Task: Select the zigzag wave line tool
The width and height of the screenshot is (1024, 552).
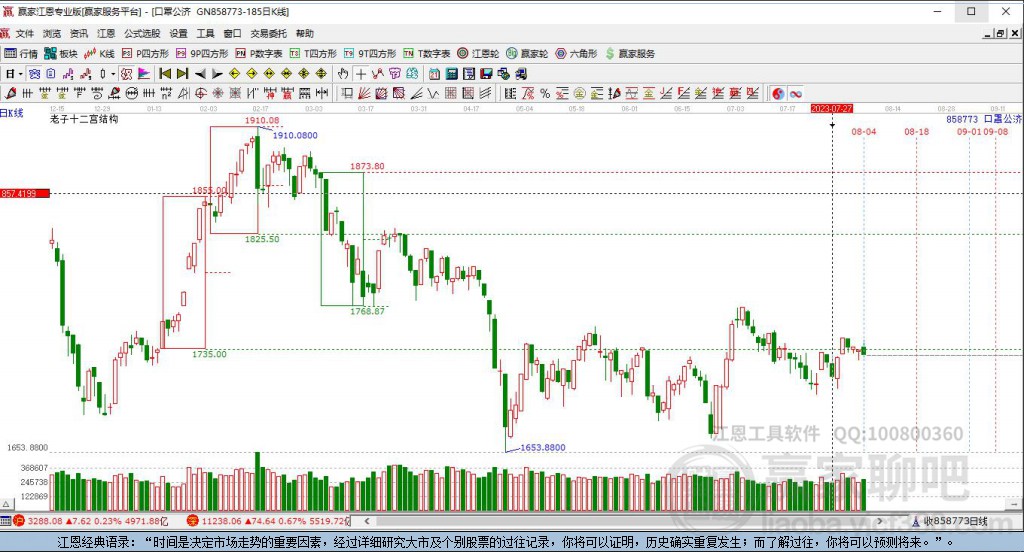Action: coord(433,93)
